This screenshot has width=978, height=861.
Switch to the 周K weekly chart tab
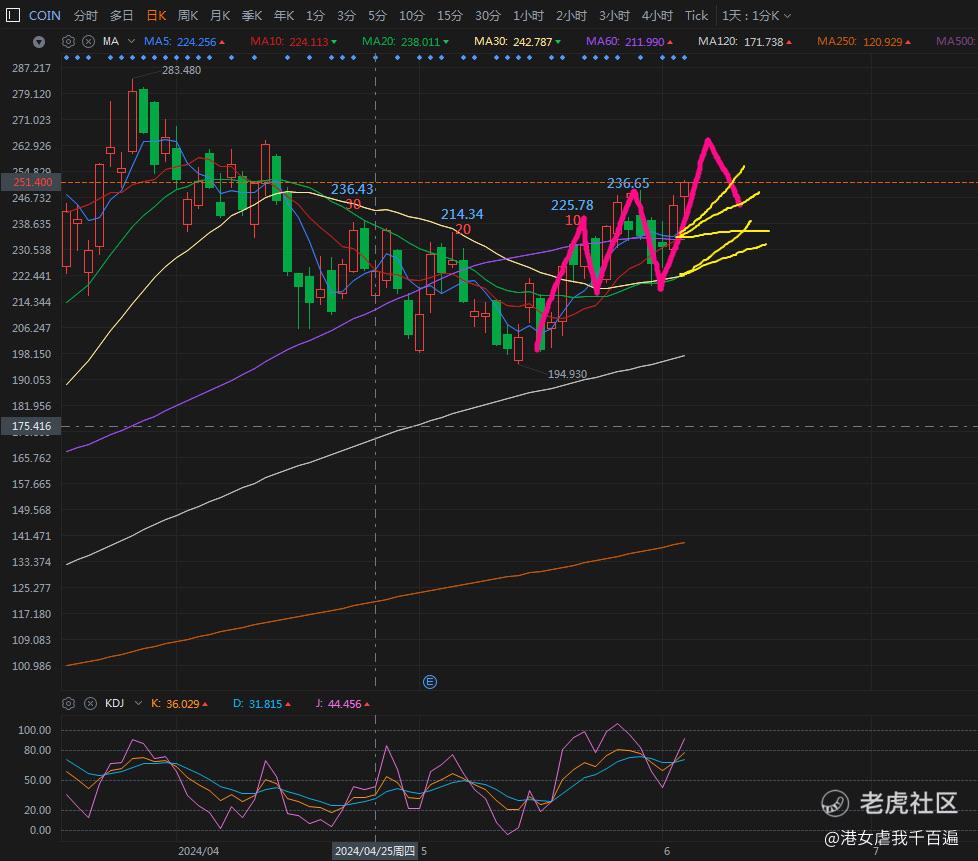[x=188, y=16]
